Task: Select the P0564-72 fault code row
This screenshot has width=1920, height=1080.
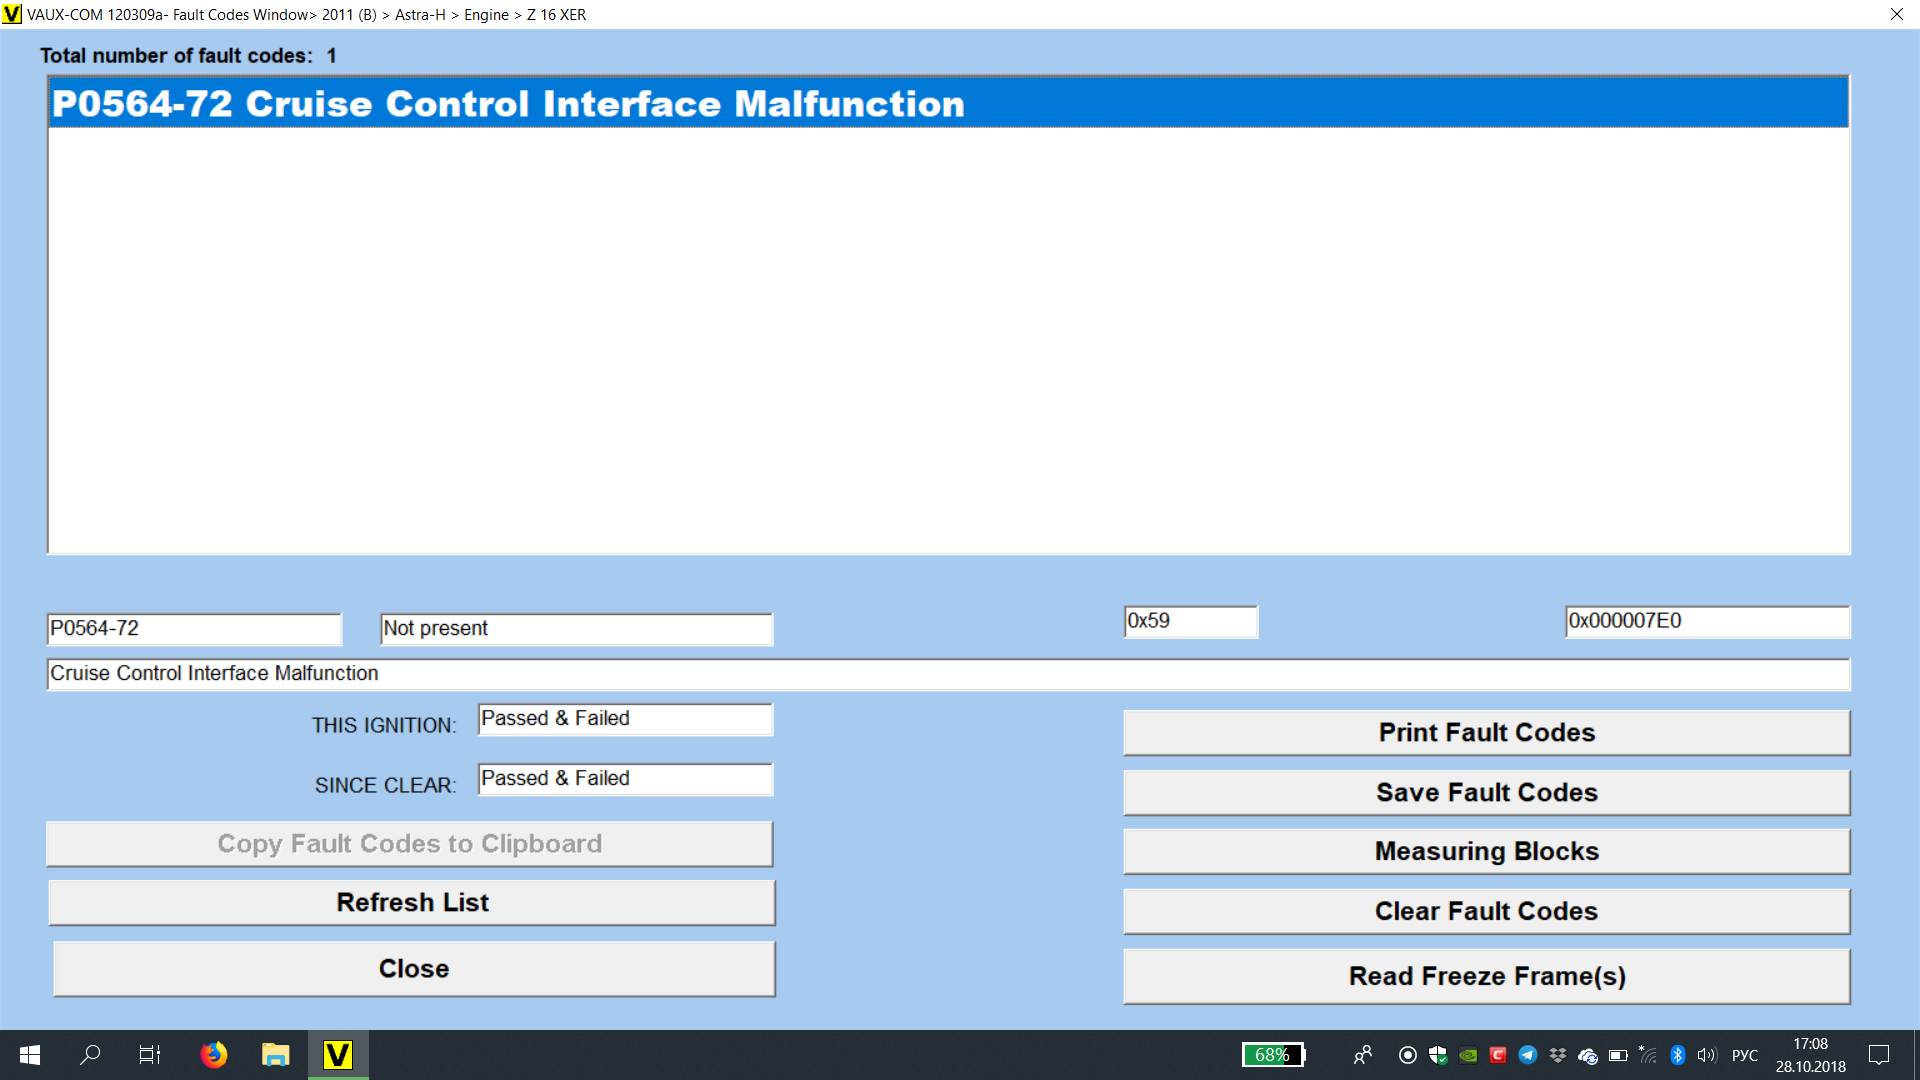Action: pyautogui.click(x=947, y=104)
